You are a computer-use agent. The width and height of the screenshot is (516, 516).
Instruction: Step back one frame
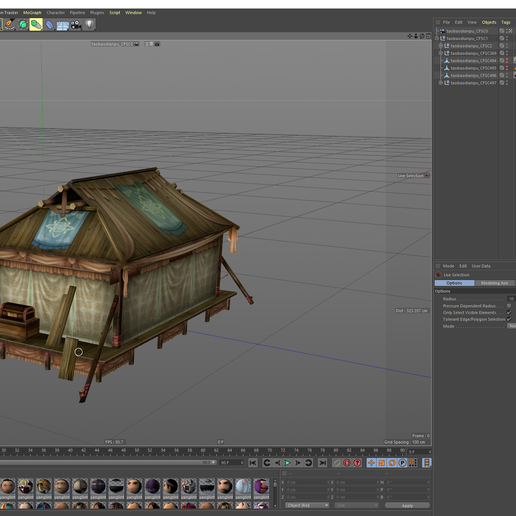tap(277, 463)
